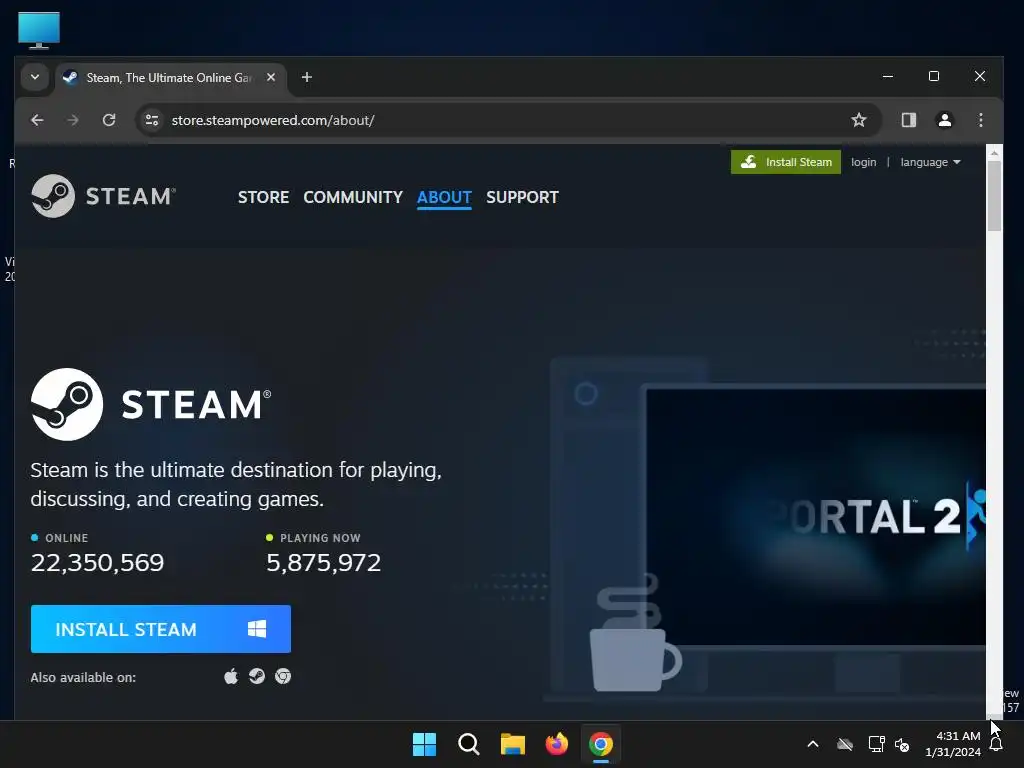Toggle the Chrome side panel
This screenshot has width=1024, height=768.
coord(908,120)
